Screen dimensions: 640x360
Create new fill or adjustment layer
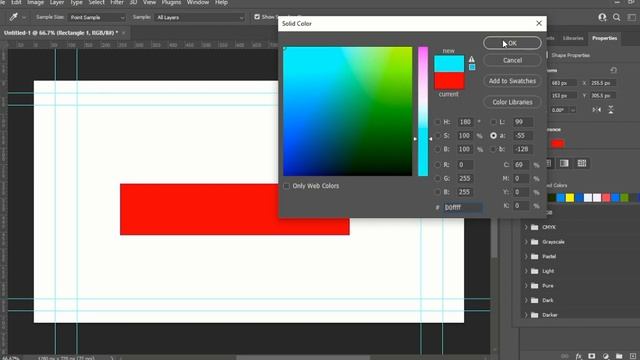[x=606, y=356]
